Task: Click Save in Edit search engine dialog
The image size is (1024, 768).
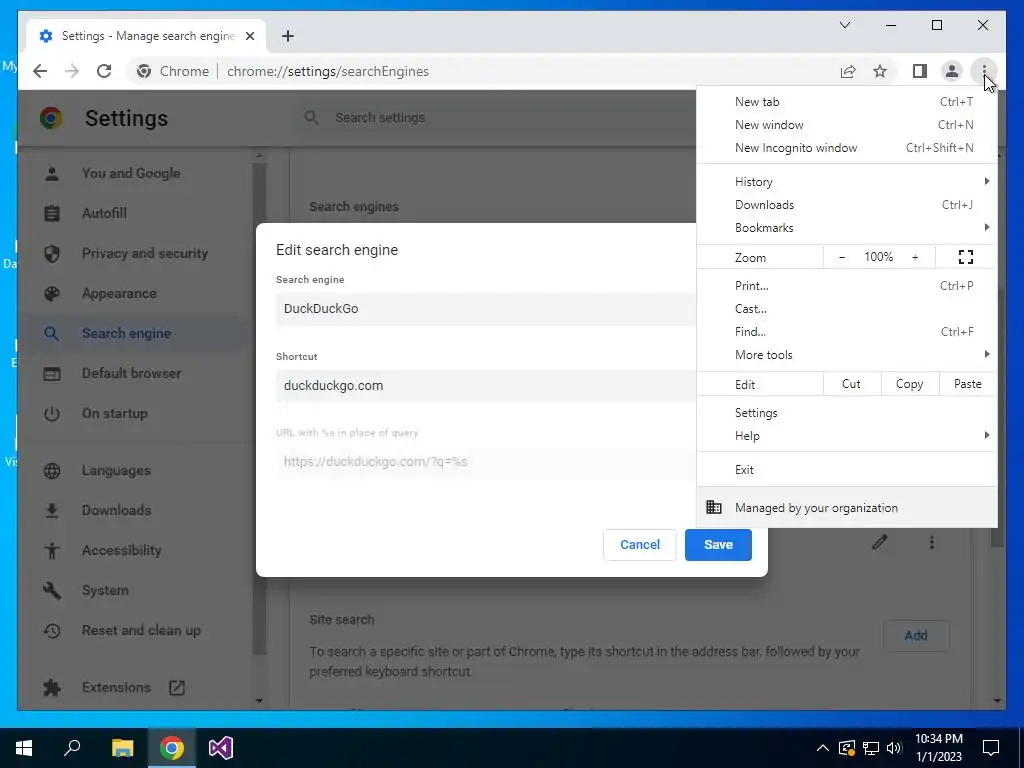Action: pyautogui.click(x=718, y=545)
